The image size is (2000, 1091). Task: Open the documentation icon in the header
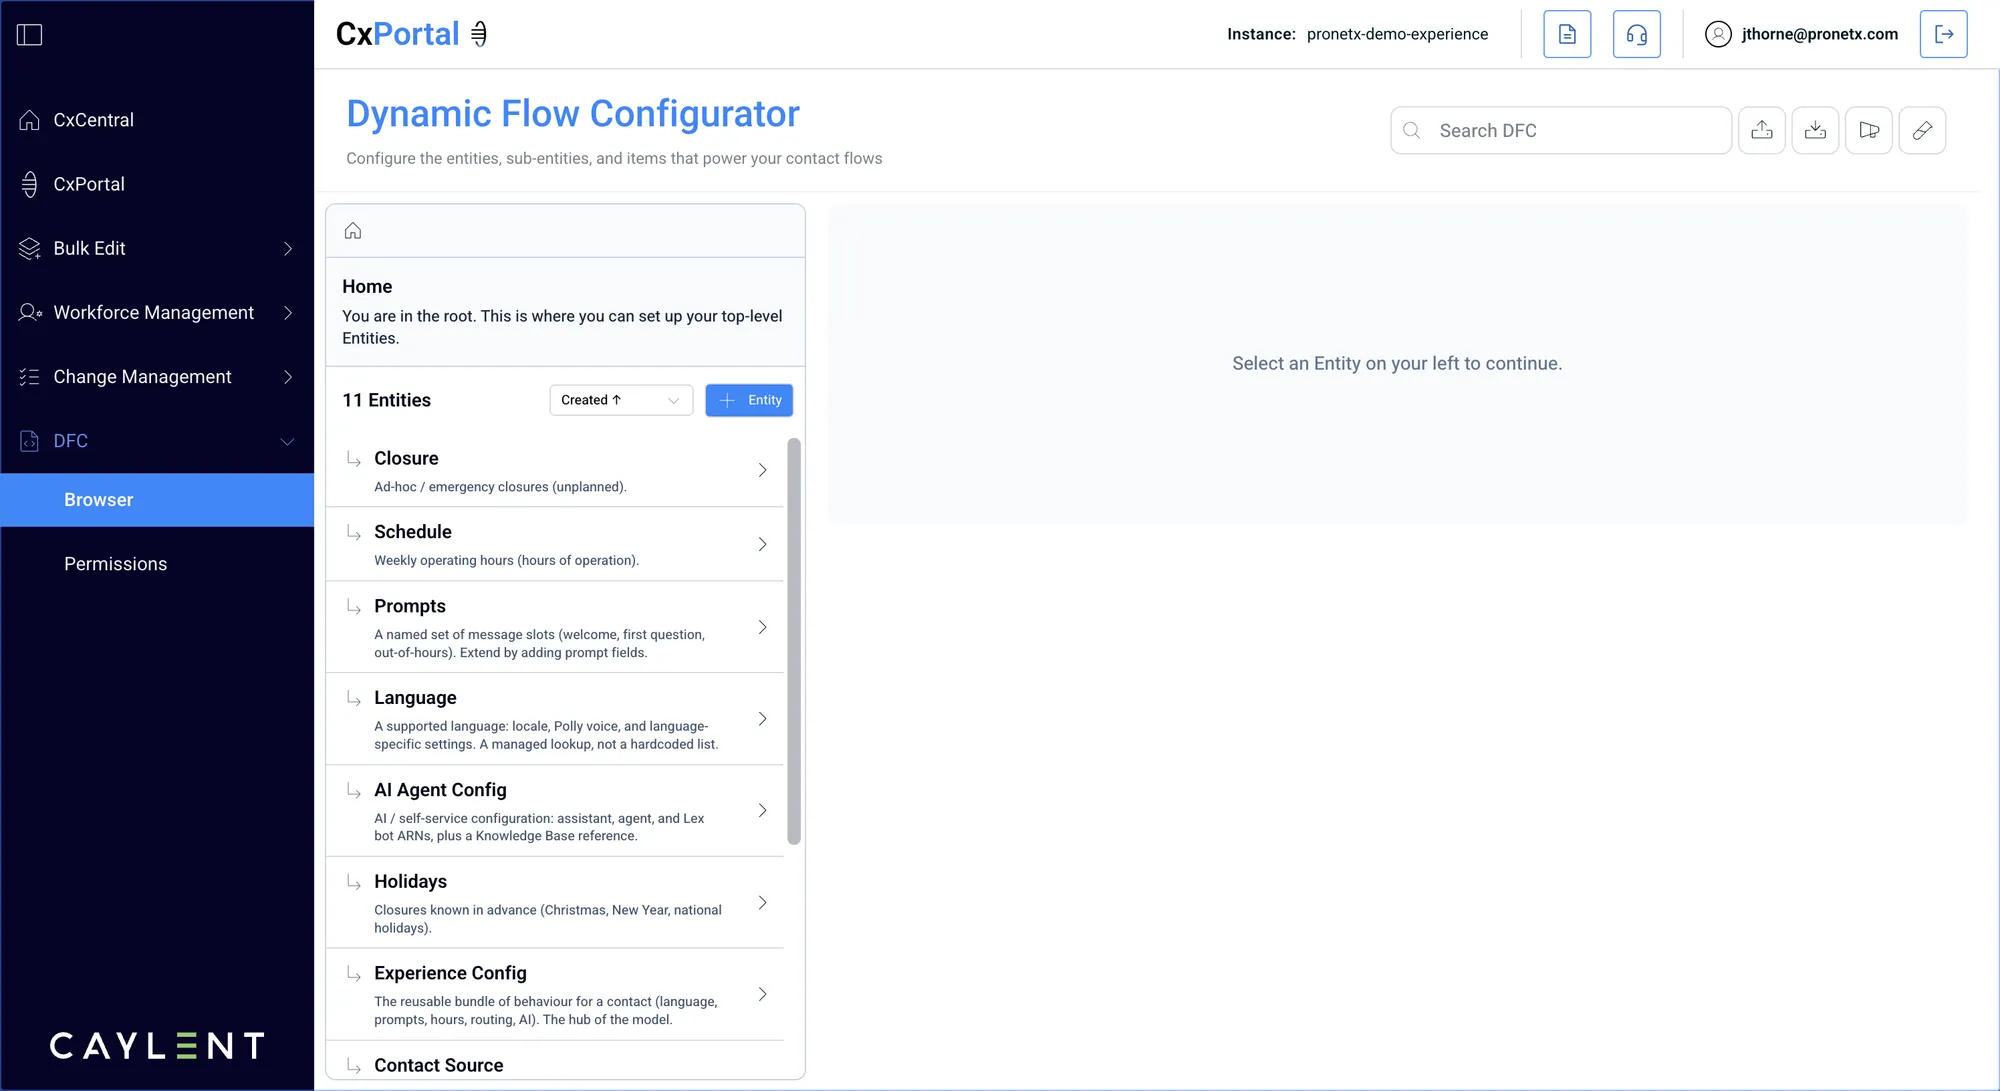pyautogui.click(x=1567, y=34)
